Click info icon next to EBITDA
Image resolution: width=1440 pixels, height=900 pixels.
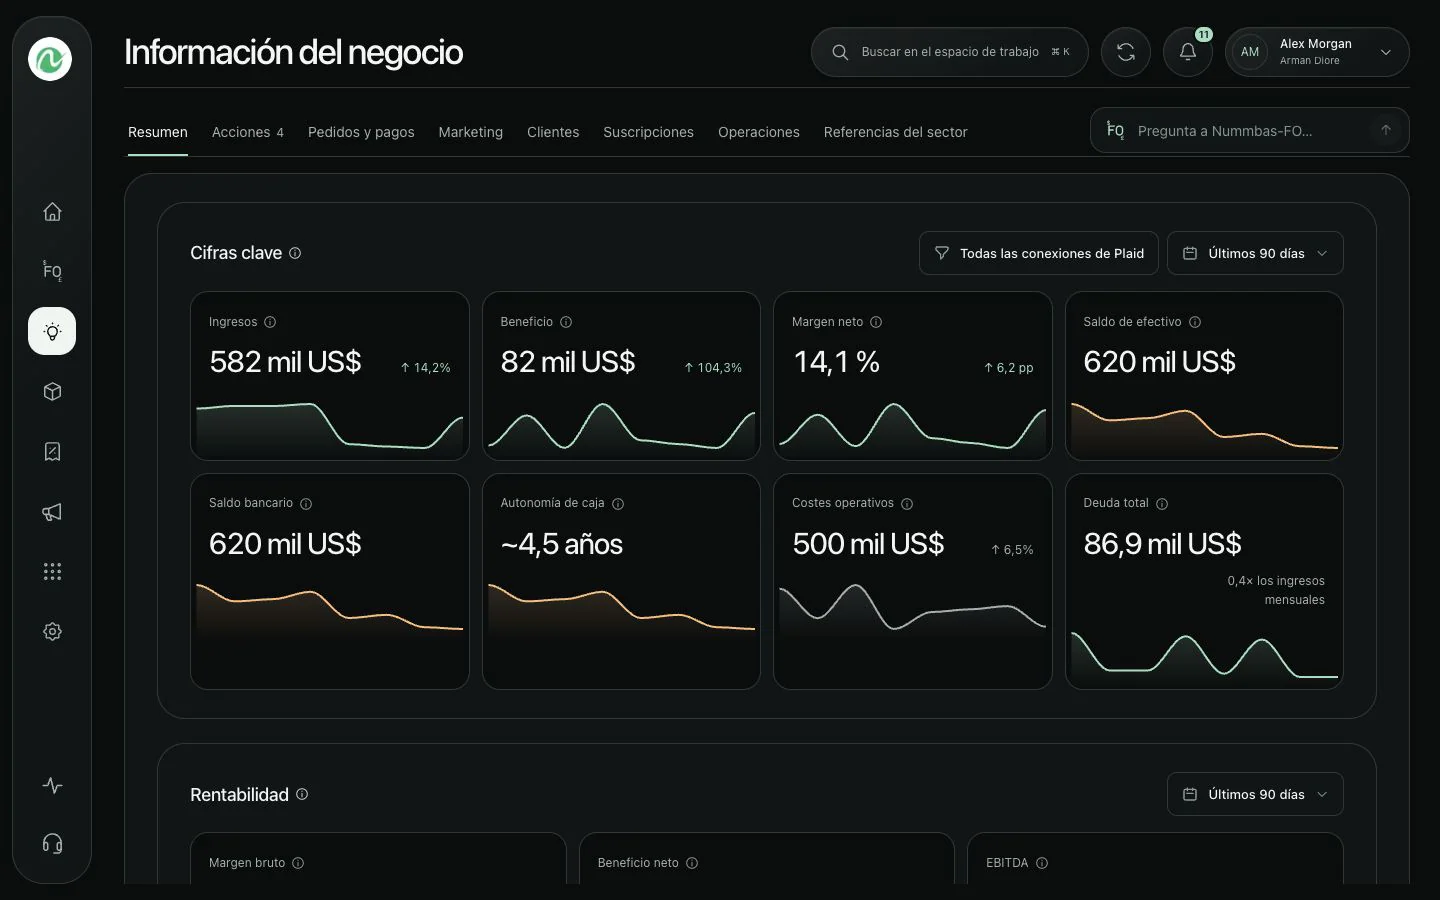1042,863
